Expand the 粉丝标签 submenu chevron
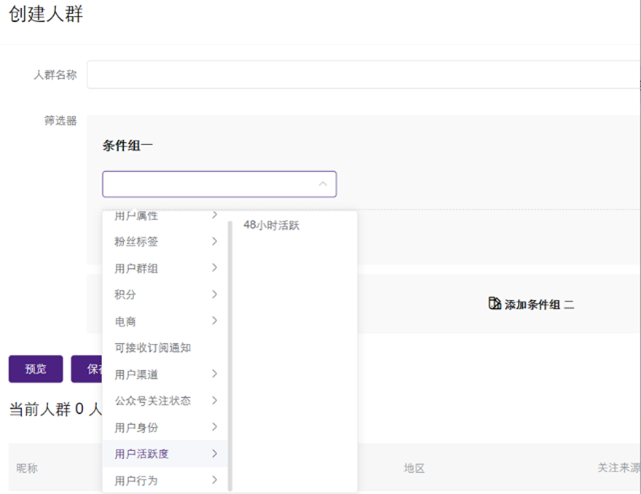 click(214, 241)
